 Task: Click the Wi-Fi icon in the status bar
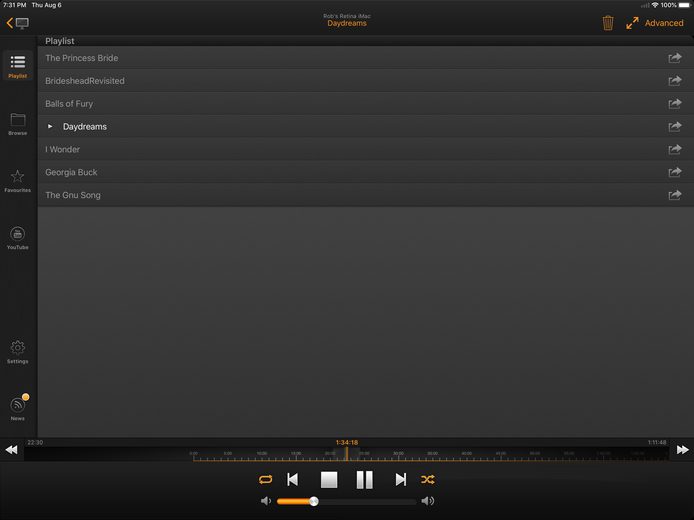(x=655, y=5)
